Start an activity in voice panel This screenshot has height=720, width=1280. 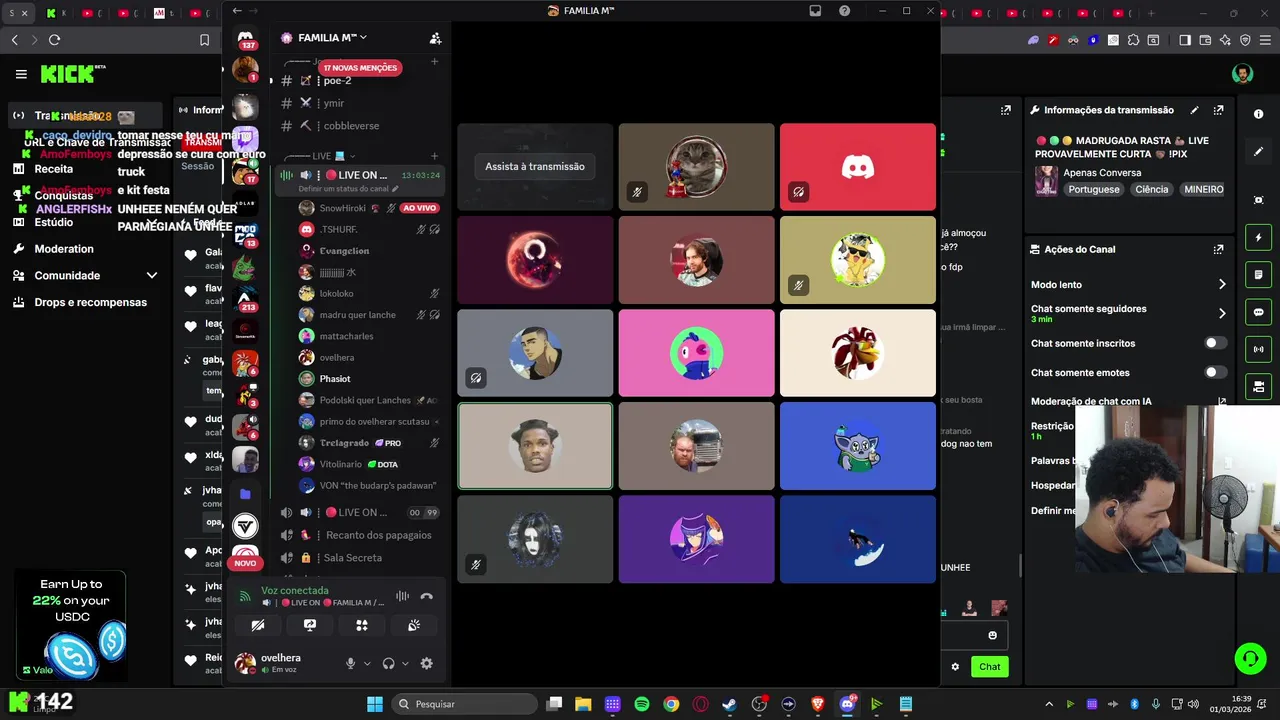[362, 625]
